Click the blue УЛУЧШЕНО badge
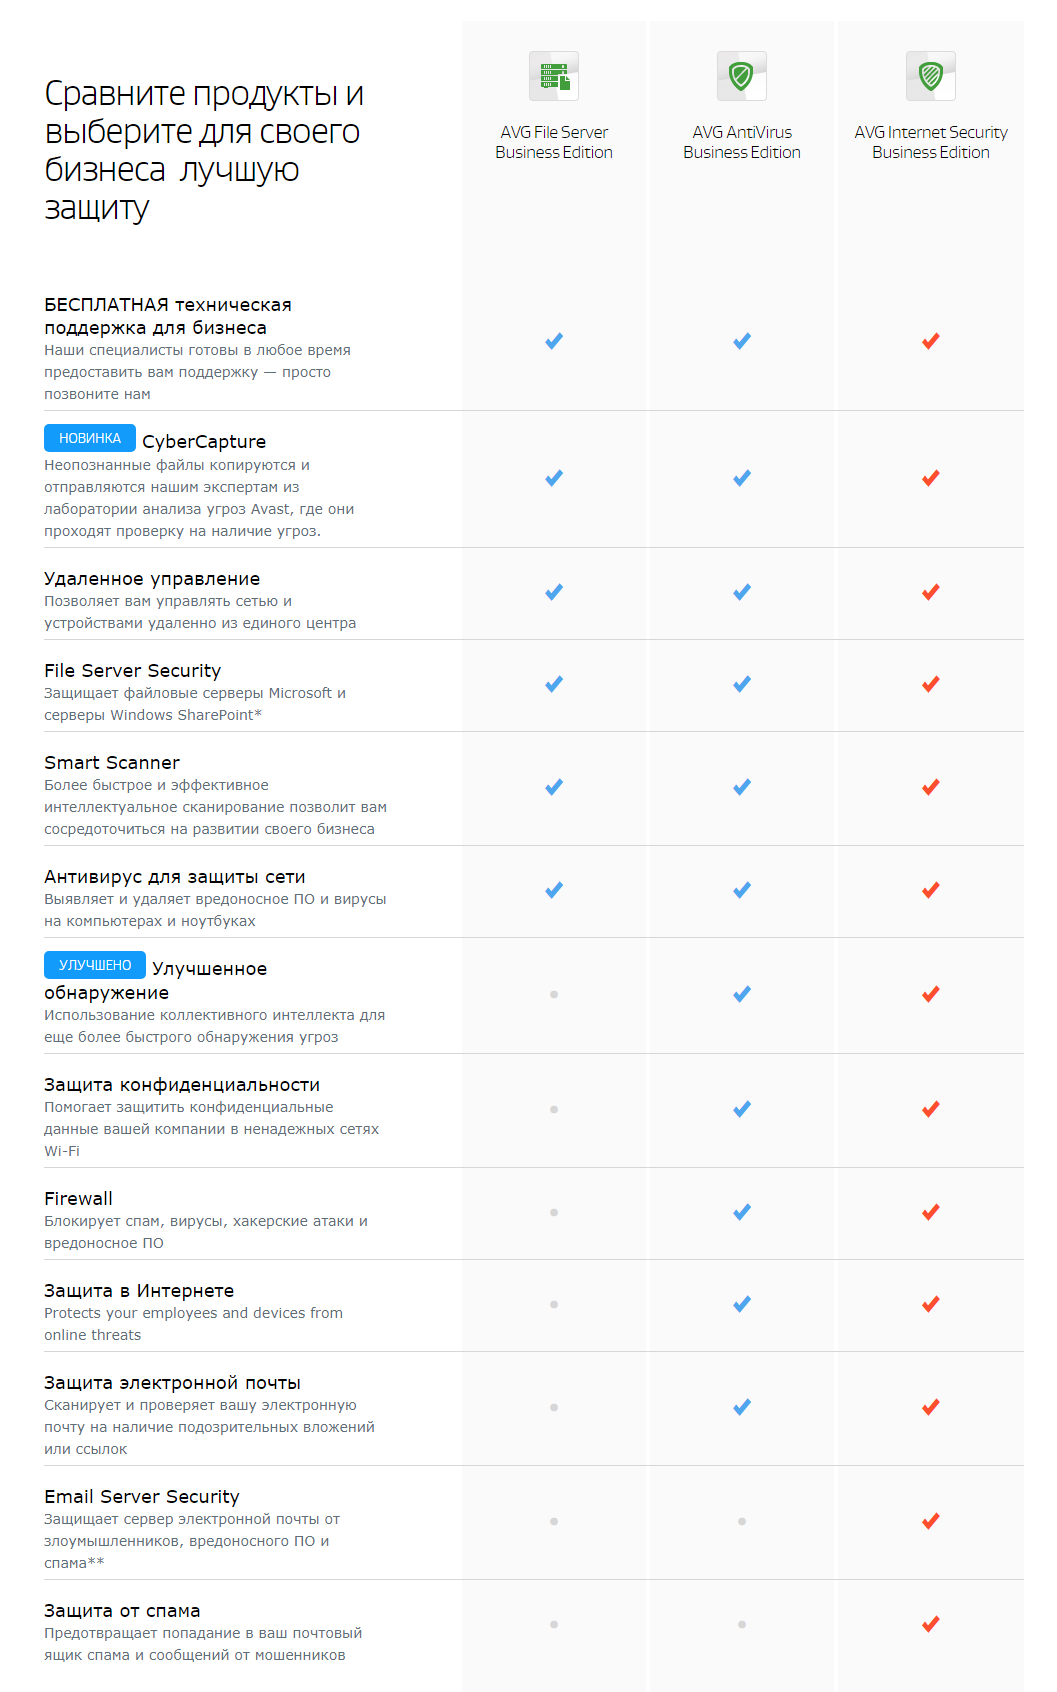1057x1692 pixels. tap(95, 965)
